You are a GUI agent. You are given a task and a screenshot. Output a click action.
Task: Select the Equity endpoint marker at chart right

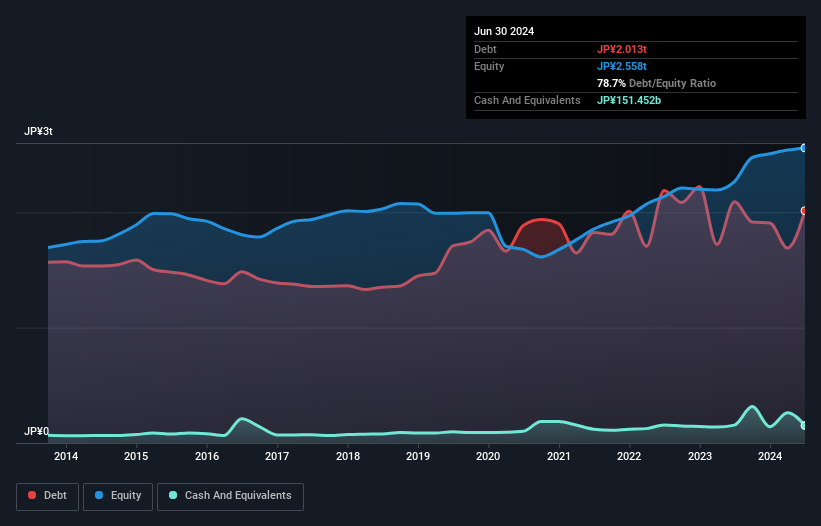(804, 148)
